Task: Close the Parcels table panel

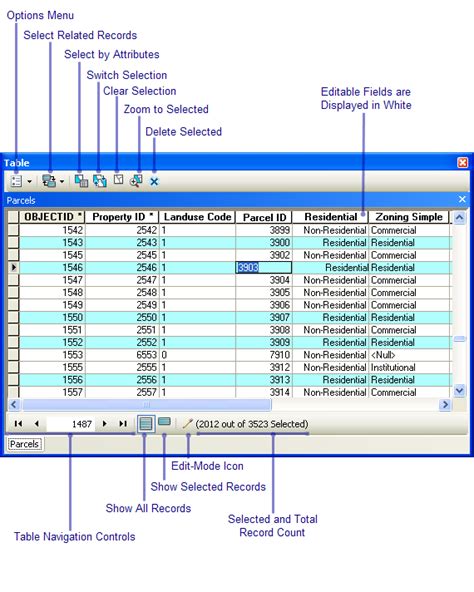Action: 462,199
